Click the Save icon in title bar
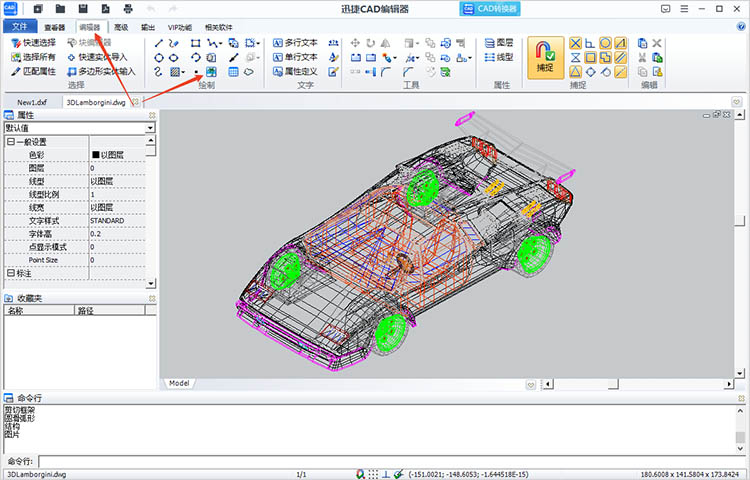The height and width of the screenshot is (480, 750). click(83, 9)
